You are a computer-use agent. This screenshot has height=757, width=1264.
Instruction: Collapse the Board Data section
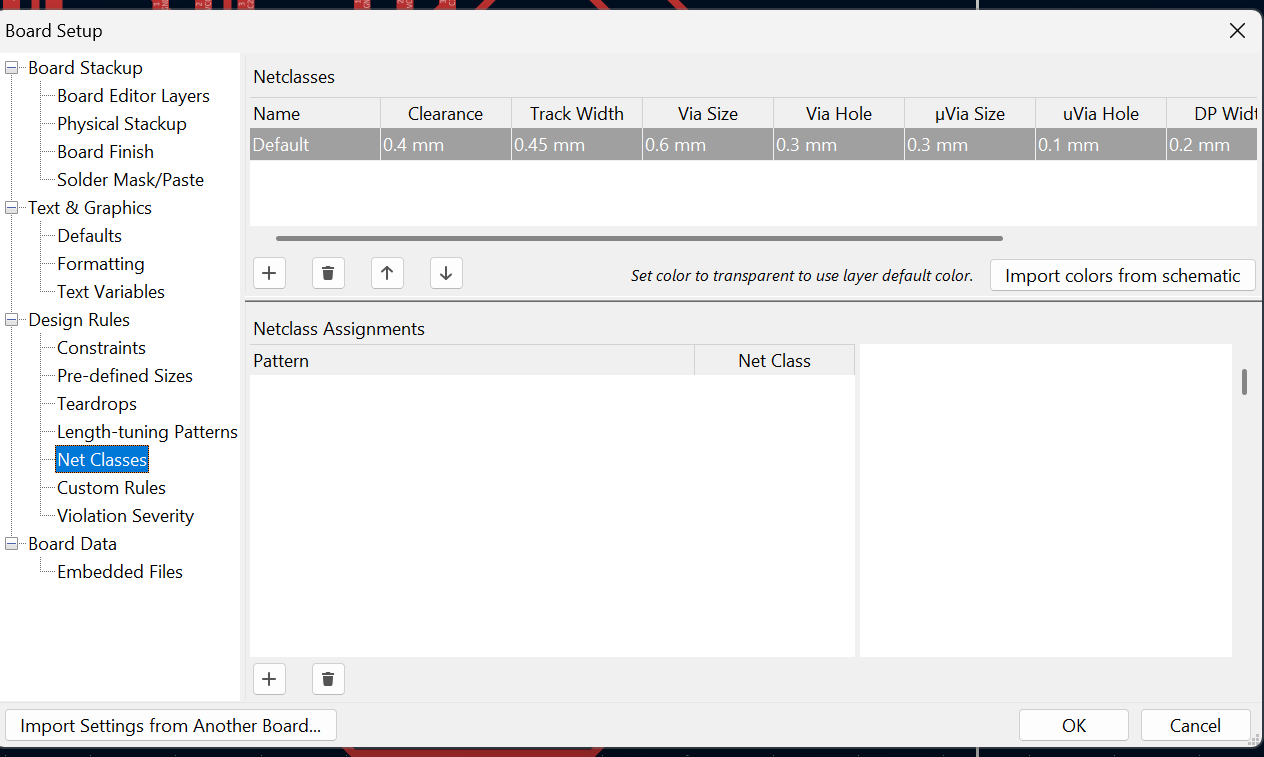pos(10,543)
